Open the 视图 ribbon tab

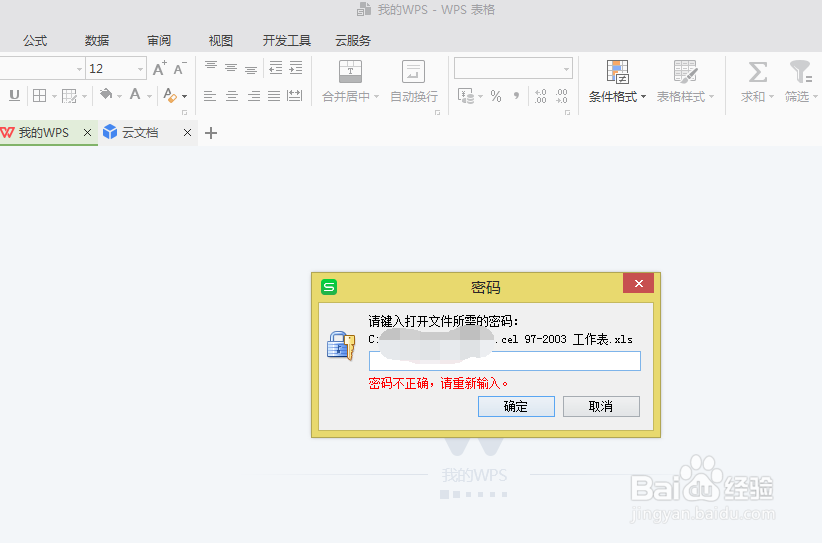(221, 40)
